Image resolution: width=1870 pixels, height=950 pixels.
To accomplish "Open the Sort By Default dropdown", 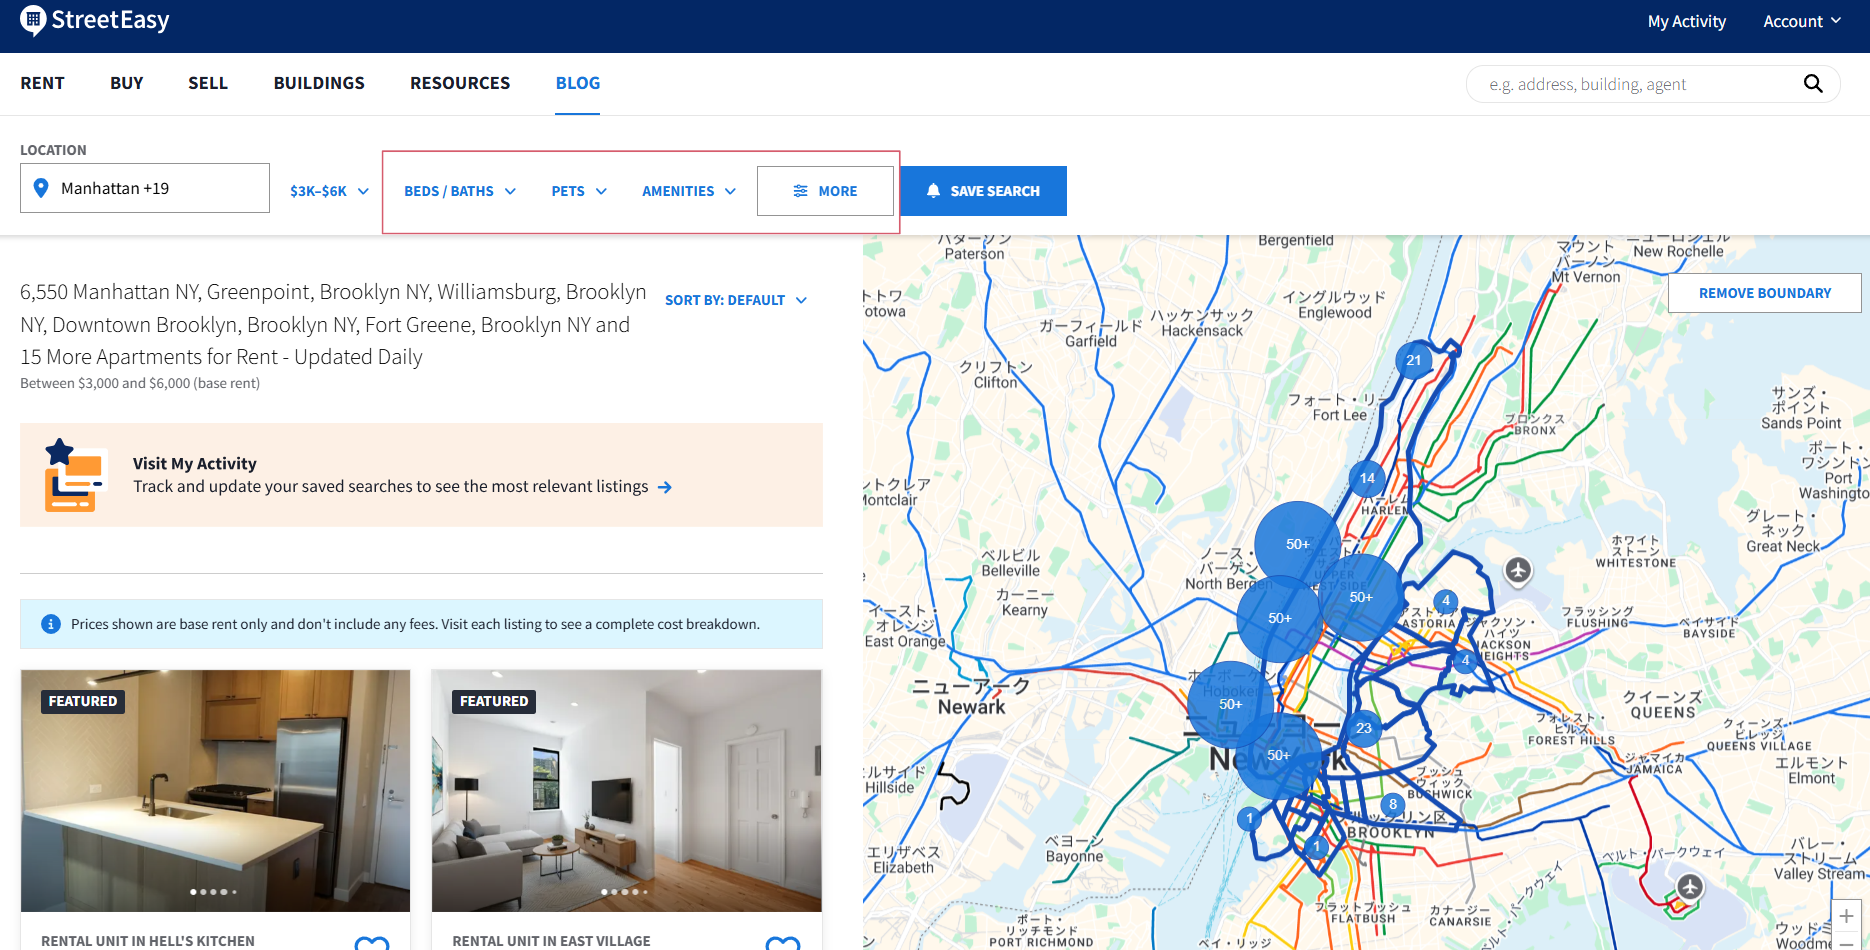I will pos(735,300).
